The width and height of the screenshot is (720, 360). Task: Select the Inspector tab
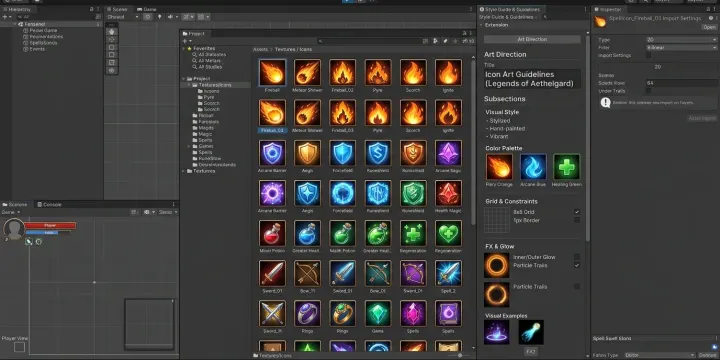(x=608, y=9)
